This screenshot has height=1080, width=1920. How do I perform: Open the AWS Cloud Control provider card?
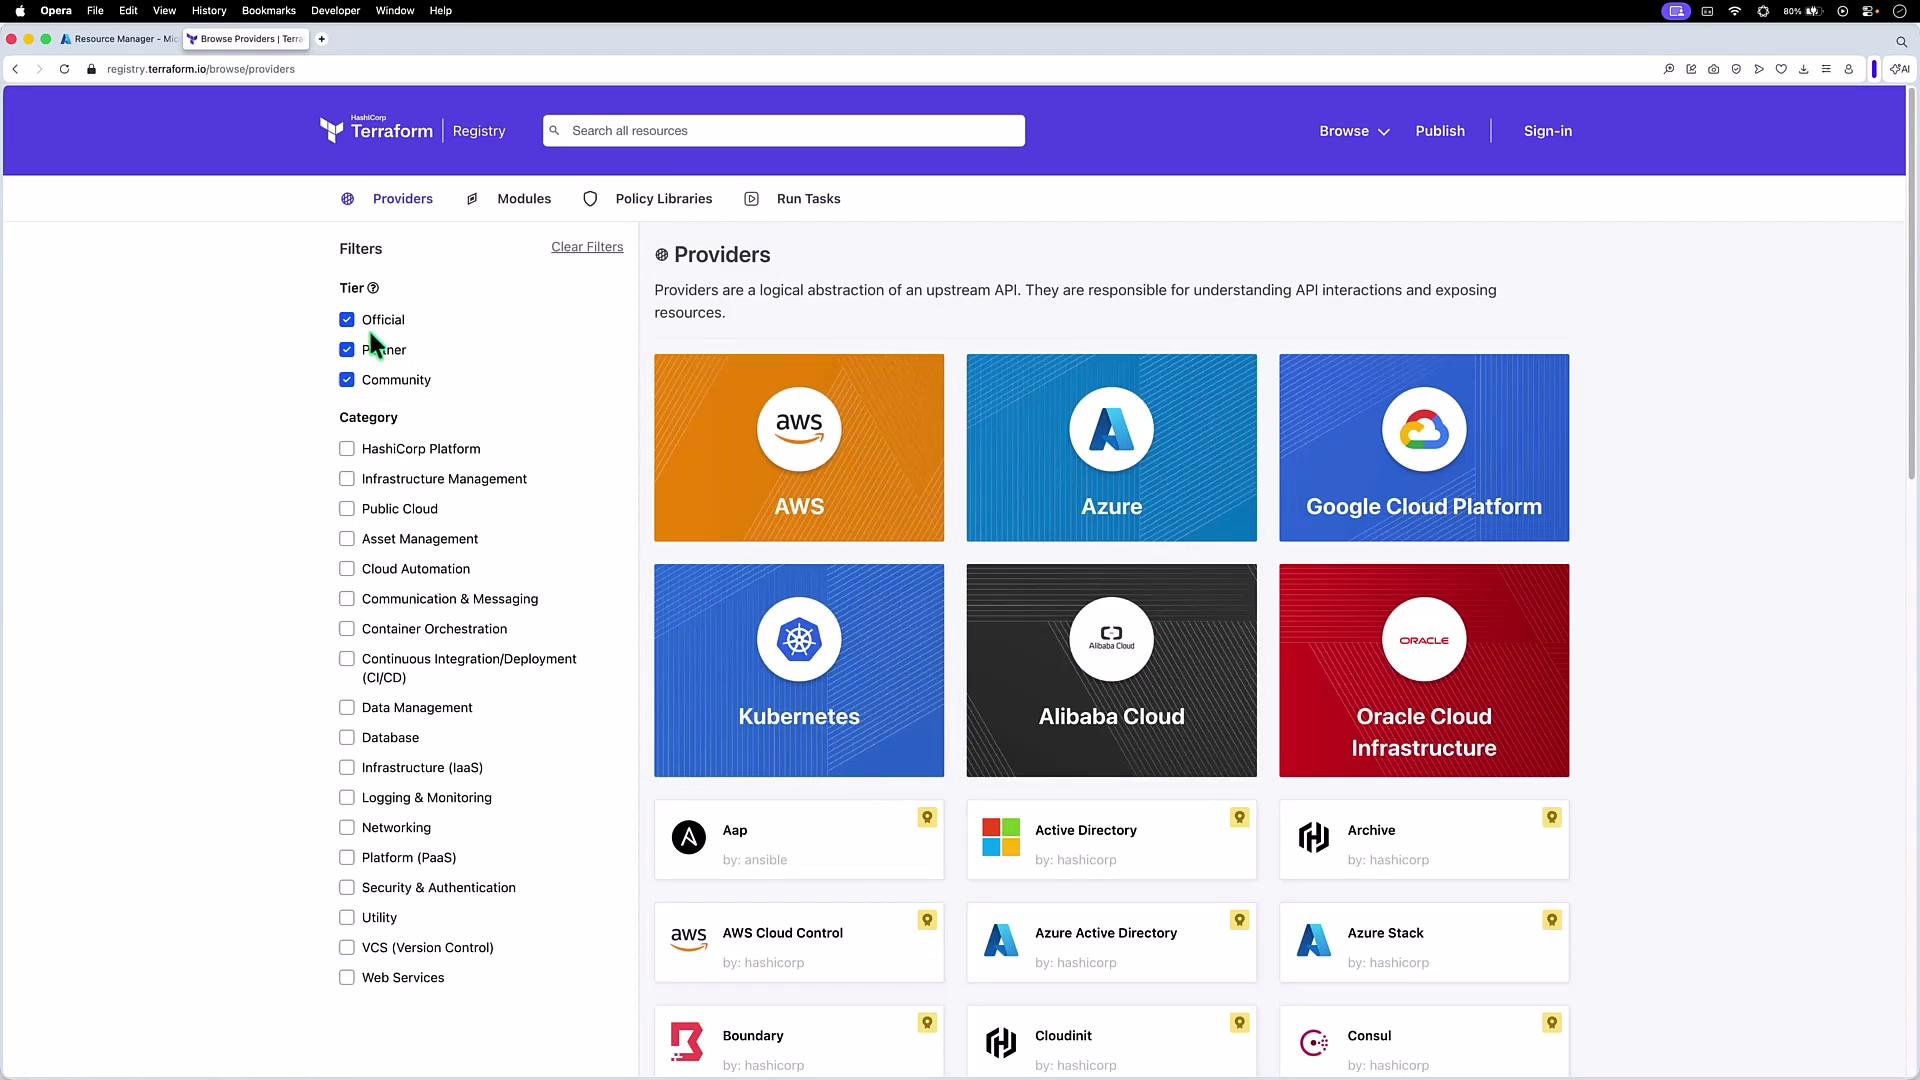pos(799,943)
